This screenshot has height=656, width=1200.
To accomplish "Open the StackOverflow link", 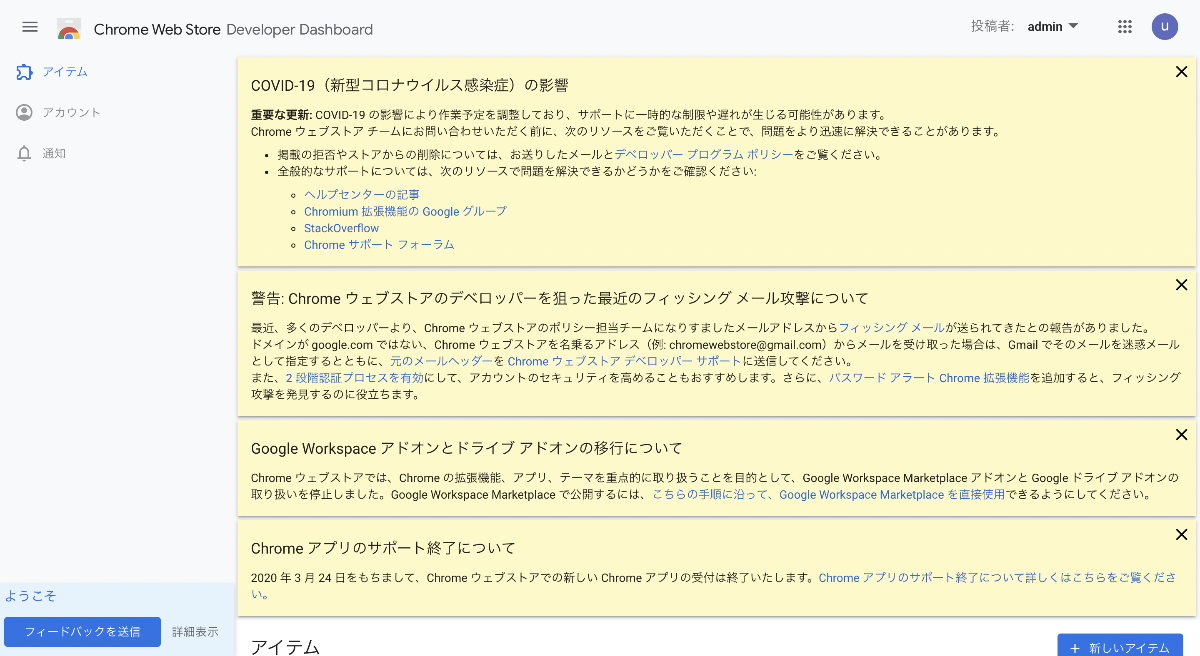I will click(x=341, y=228).
